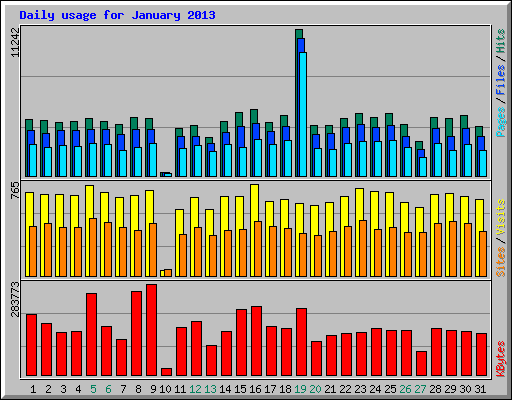
Task: Click the red KBytes bar for day 1
Action: pyautogui.click(x=31, y=345)
